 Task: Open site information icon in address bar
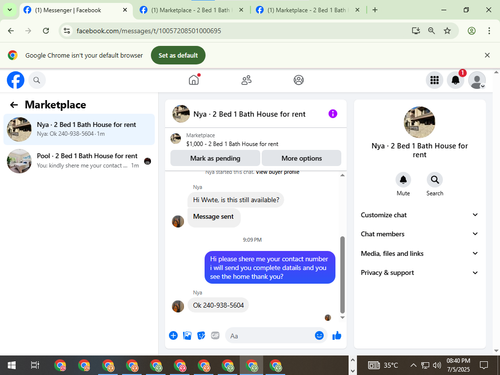tap(67, 31)
